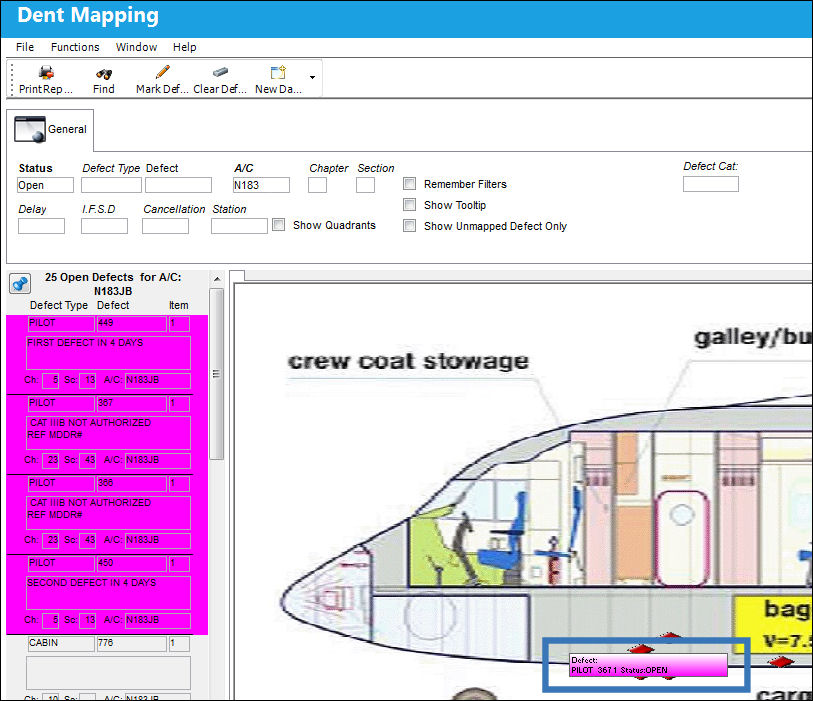Click the pink PILOT 367 defect tooltip

[648, 665]
